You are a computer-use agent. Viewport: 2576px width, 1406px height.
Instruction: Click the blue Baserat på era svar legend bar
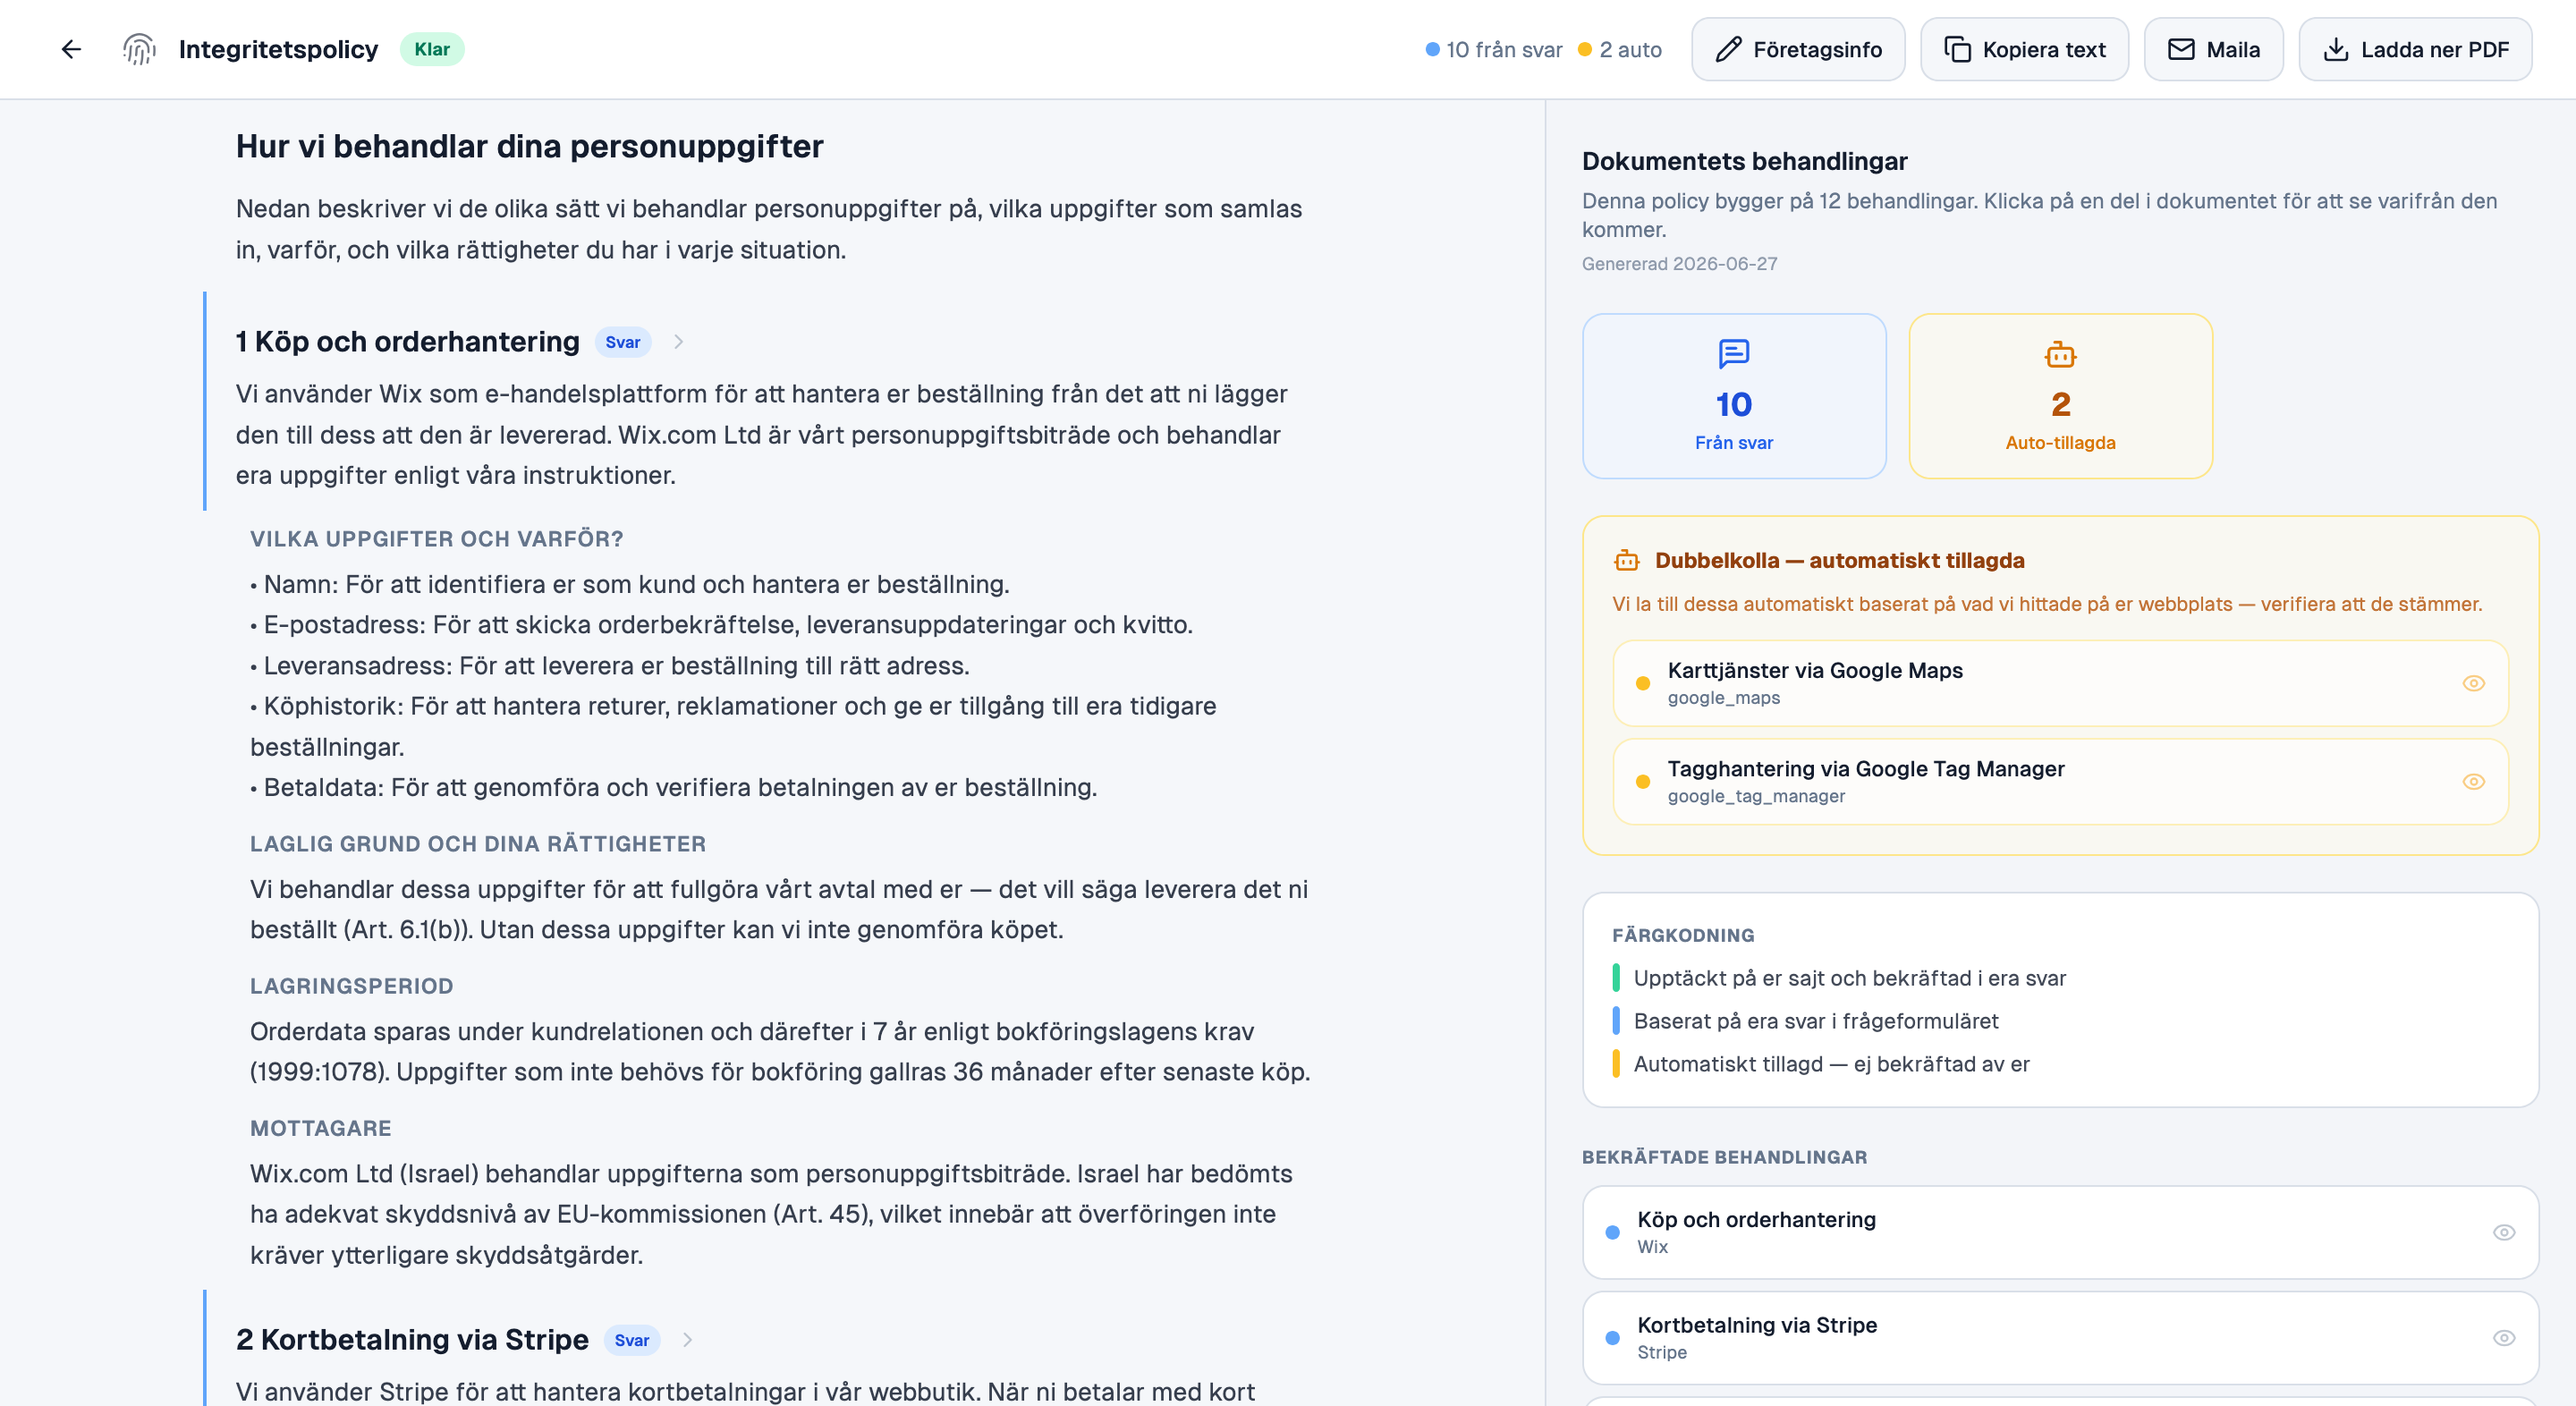pyautogui.click(x=1616, y=1021)
